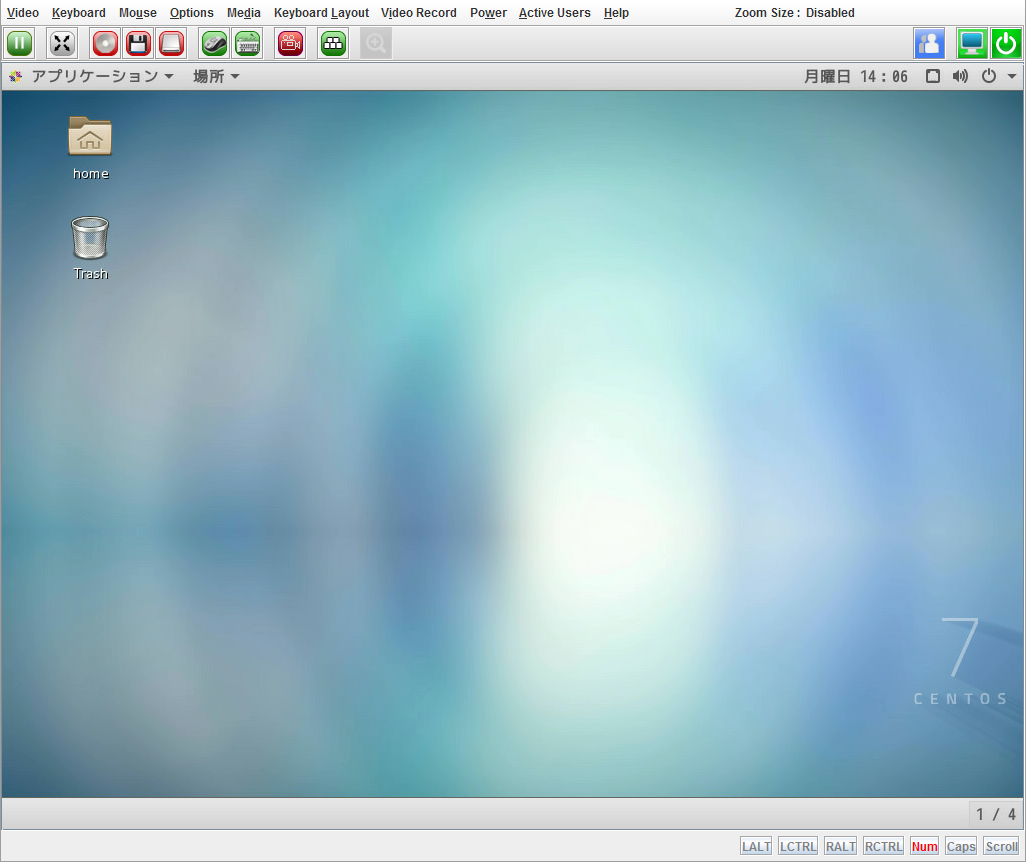The width and height of the screenshot is (1026, 862).
Task: Click the green power button icon
Action: click(1006, 44)
